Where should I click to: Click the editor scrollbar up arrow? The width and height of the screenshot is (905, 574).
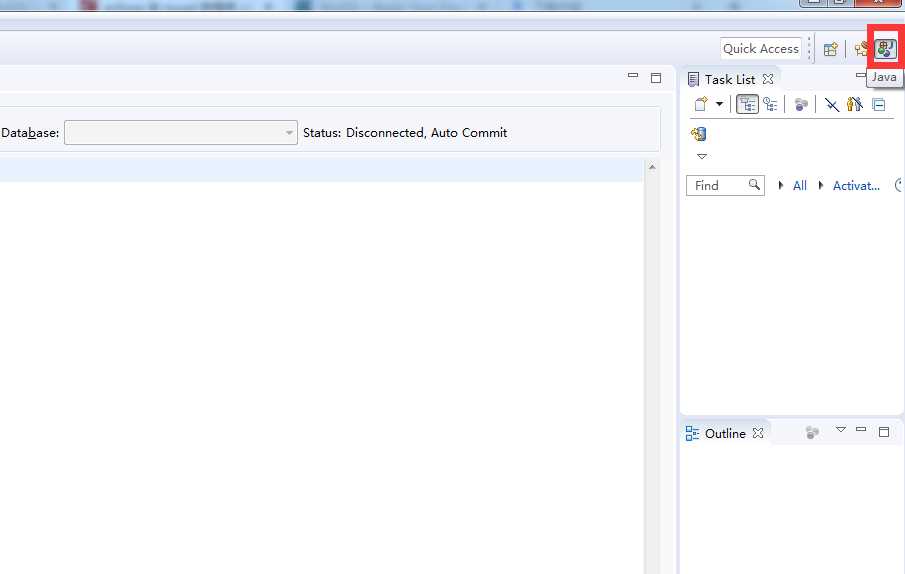(x=652, y=167)
